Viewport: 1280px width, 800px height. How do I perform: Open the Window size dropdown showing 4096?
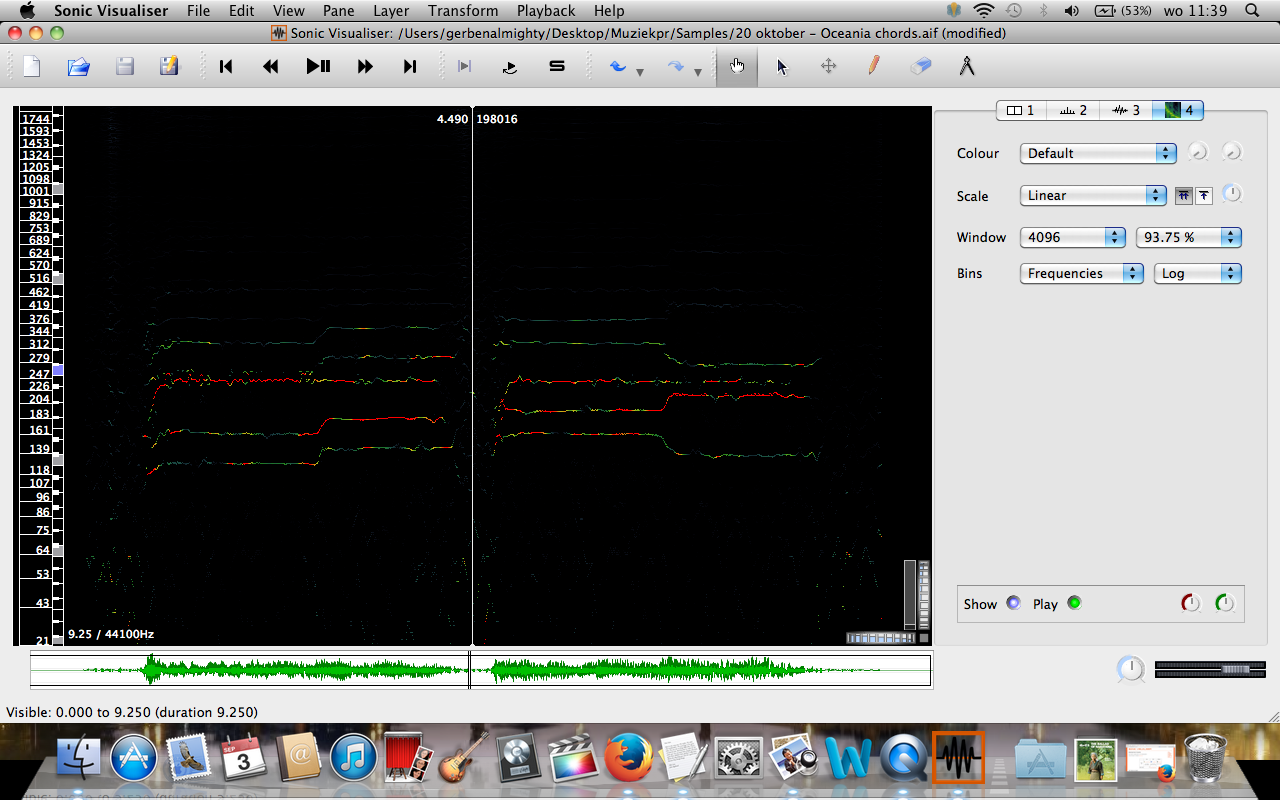click(x=1073, y=237)
